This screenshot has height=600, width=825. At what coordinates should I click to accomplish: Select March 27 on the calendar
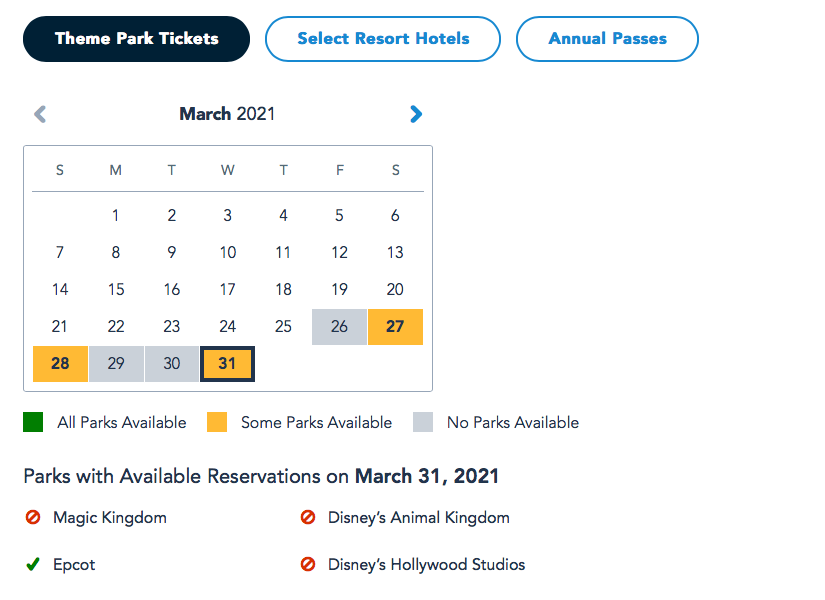pos(395,326)
